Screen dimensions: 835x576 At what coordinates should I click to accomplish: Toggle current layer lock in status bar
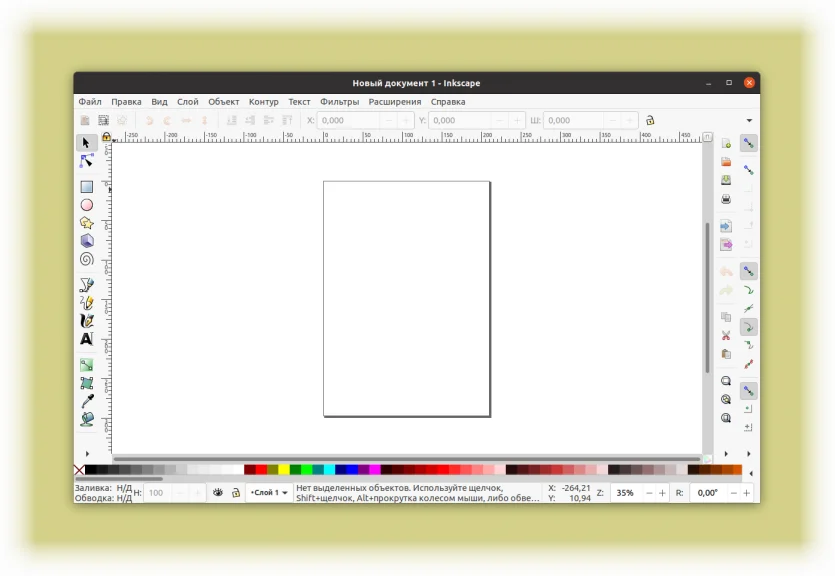[236, 492]
